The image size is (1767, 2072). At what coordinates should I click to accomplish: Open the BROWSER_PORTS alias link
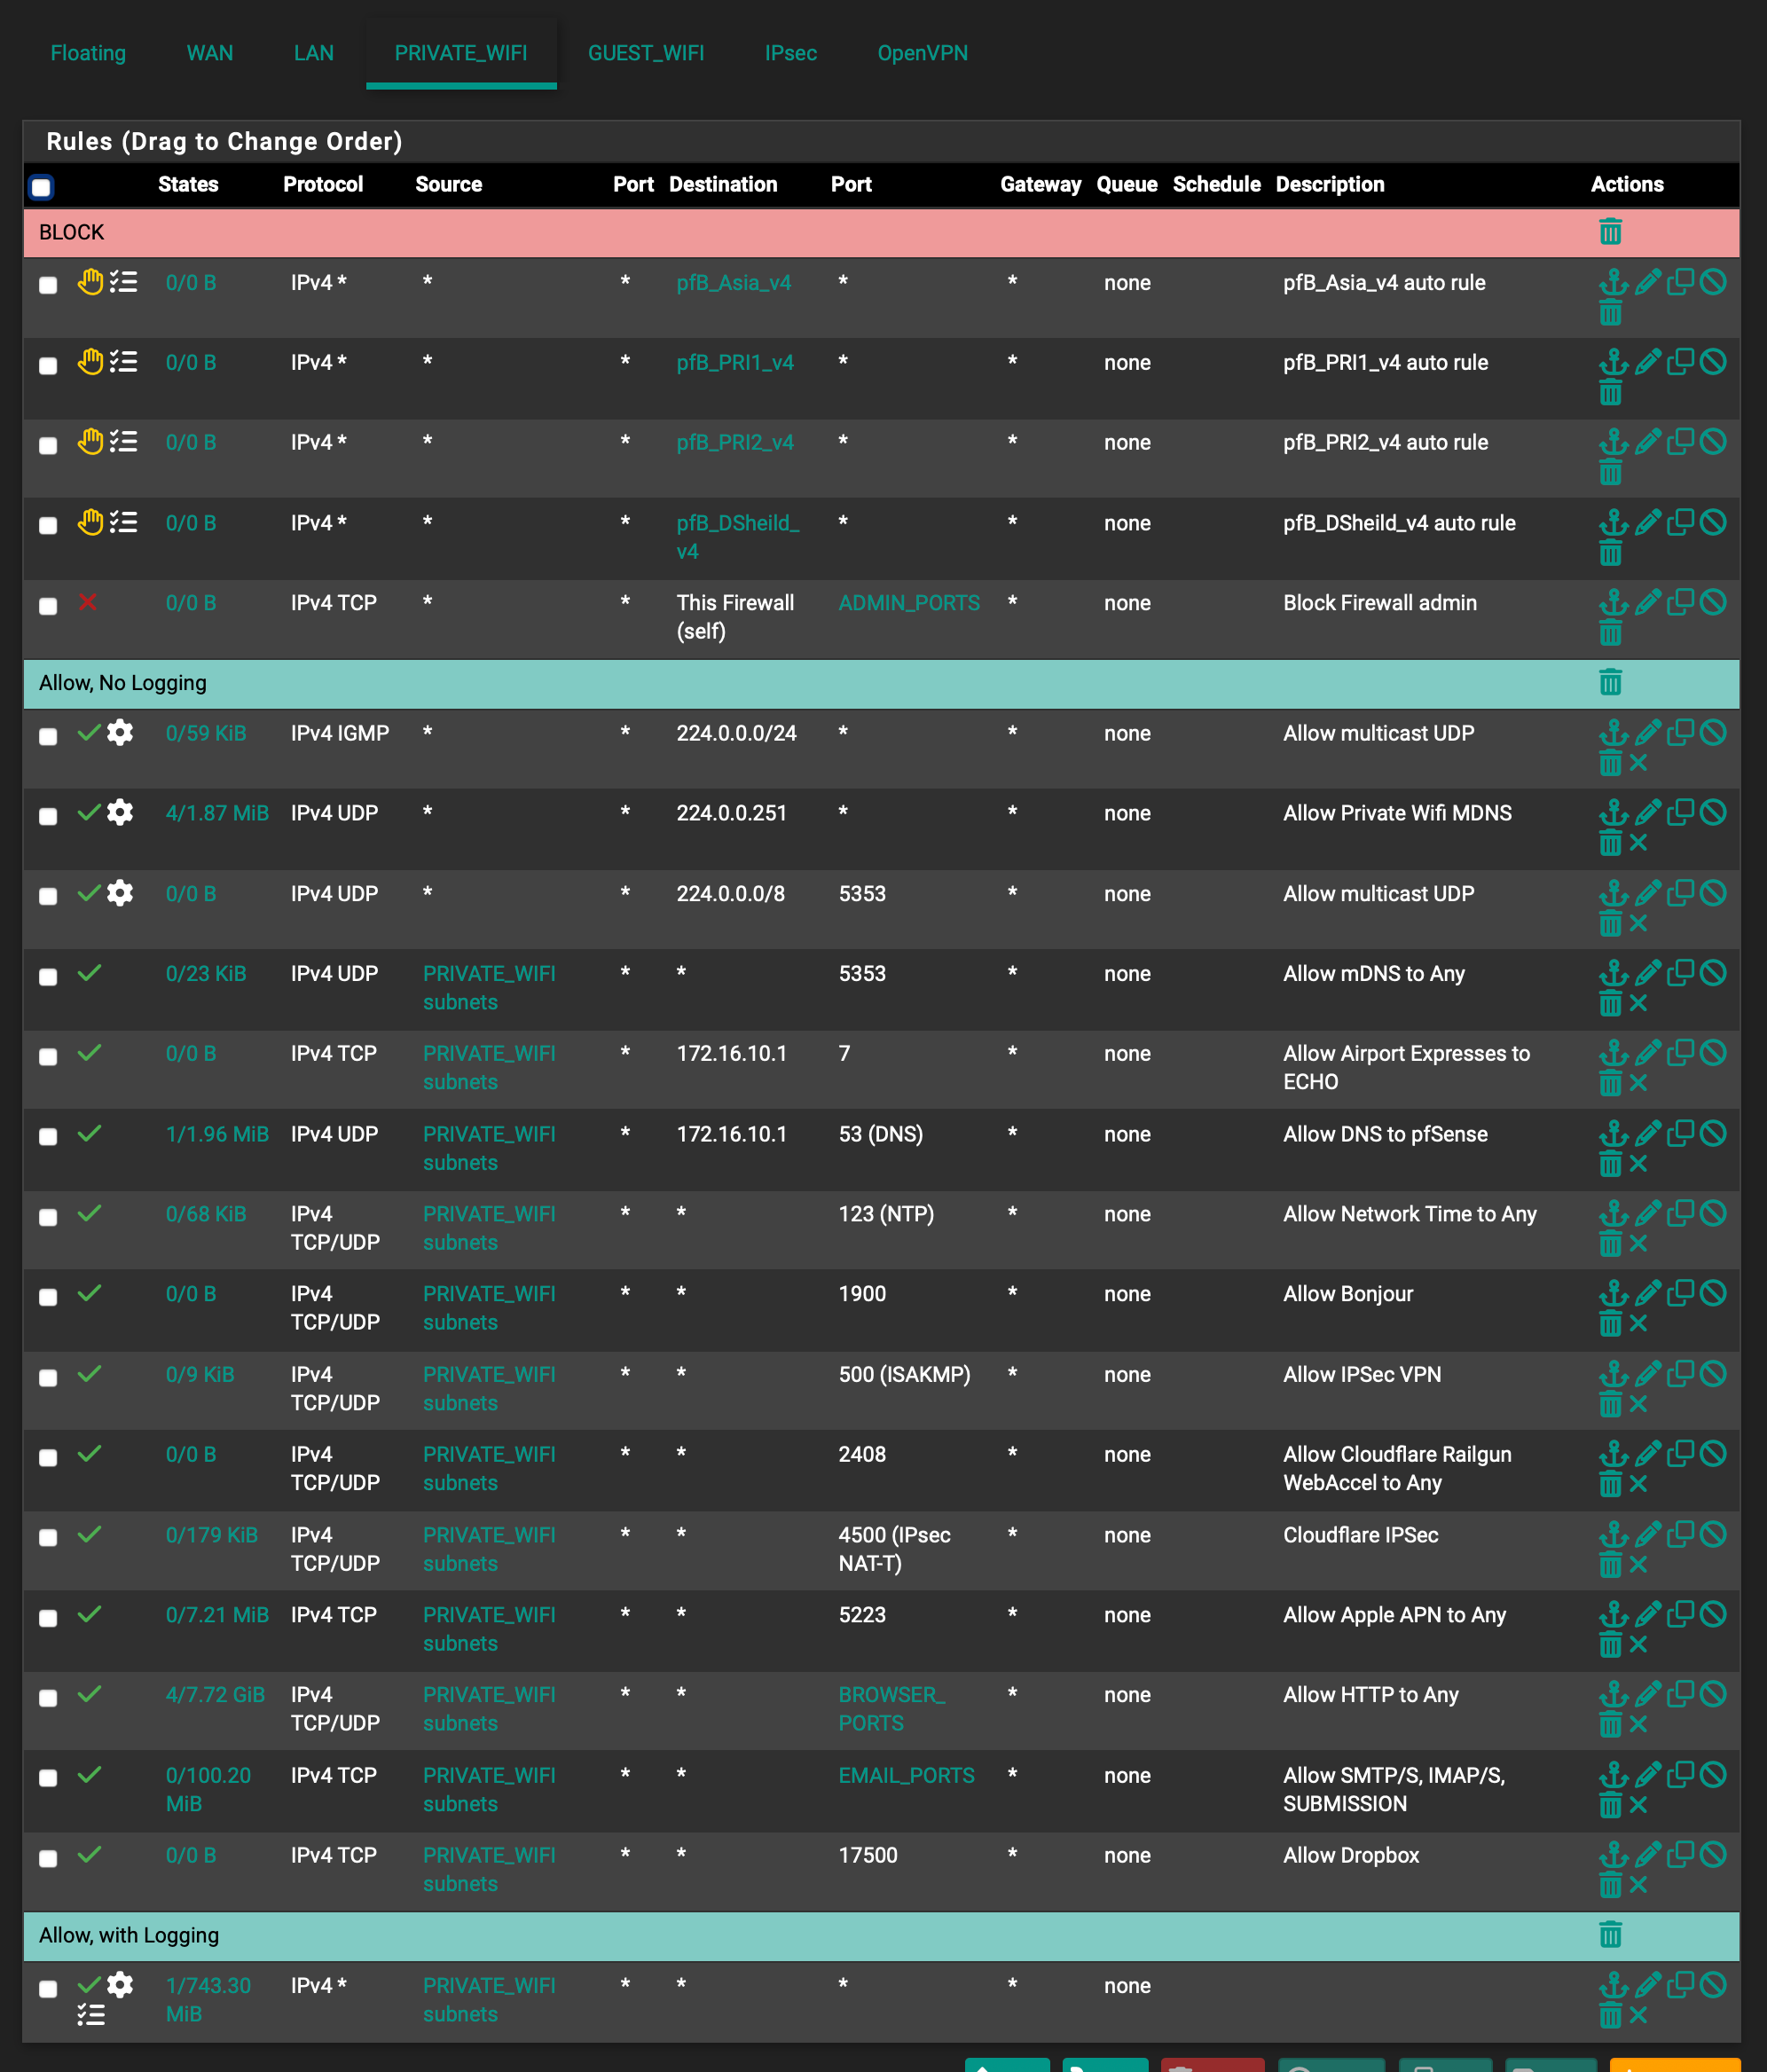point(892,1709)
